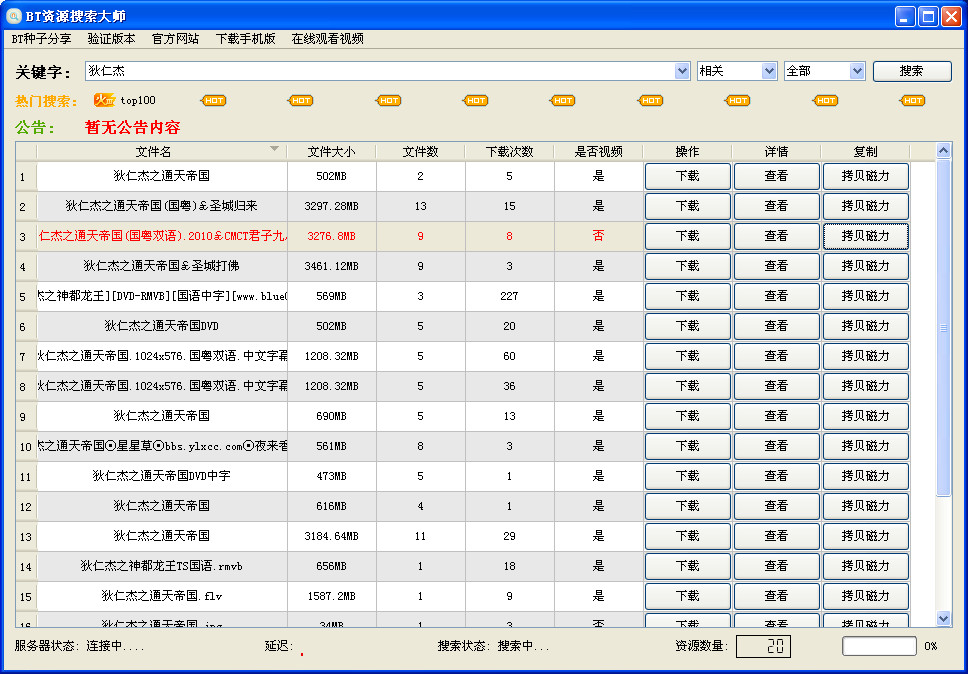Screen dimensions: 968x674
Task: Click the HOT icon in the middle of hot search row
Action: [x=562, y=100]
